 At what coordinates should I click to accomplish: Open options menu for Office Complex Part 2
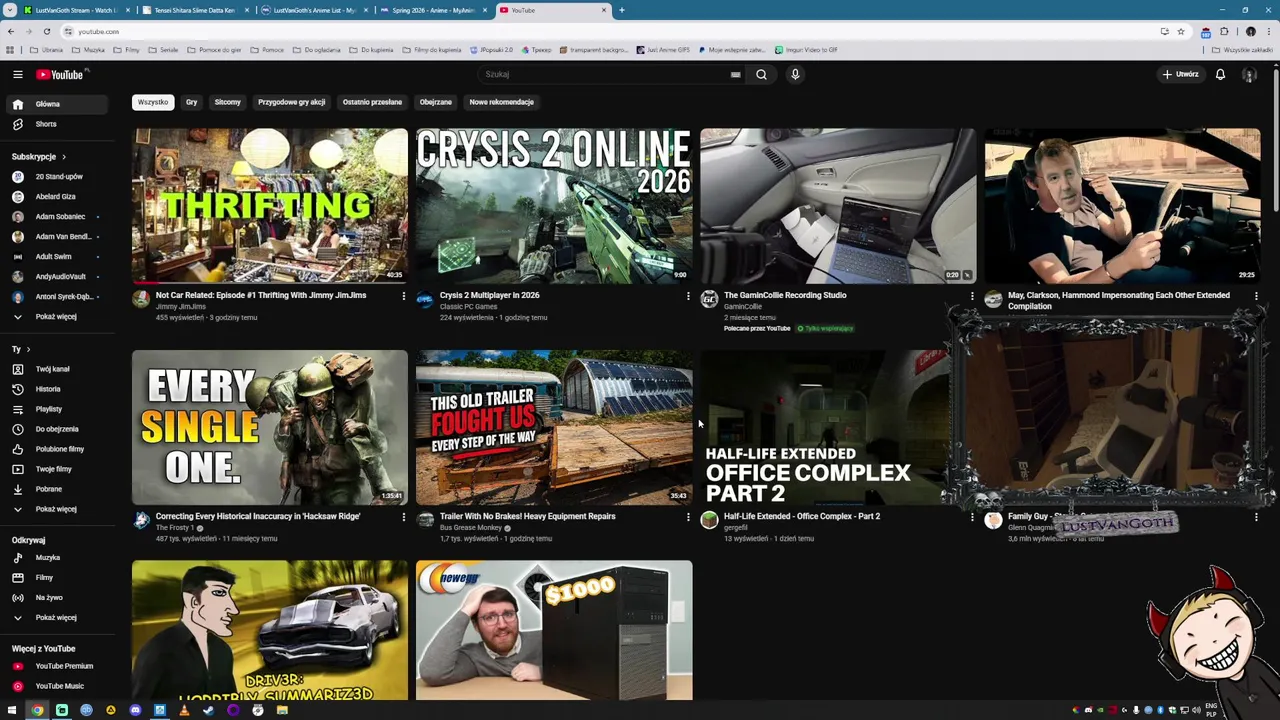pos(971,517)
